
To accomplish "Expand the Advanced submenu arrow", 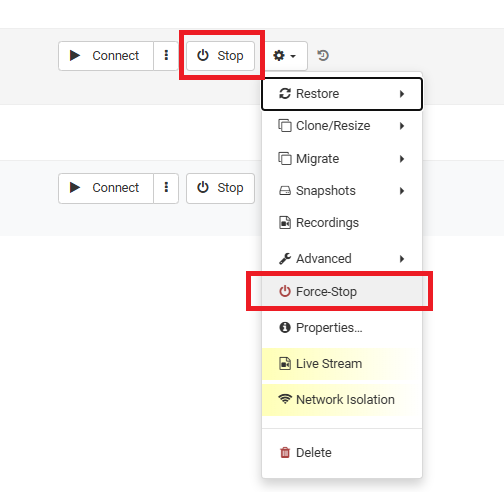I will pos(402,259).
